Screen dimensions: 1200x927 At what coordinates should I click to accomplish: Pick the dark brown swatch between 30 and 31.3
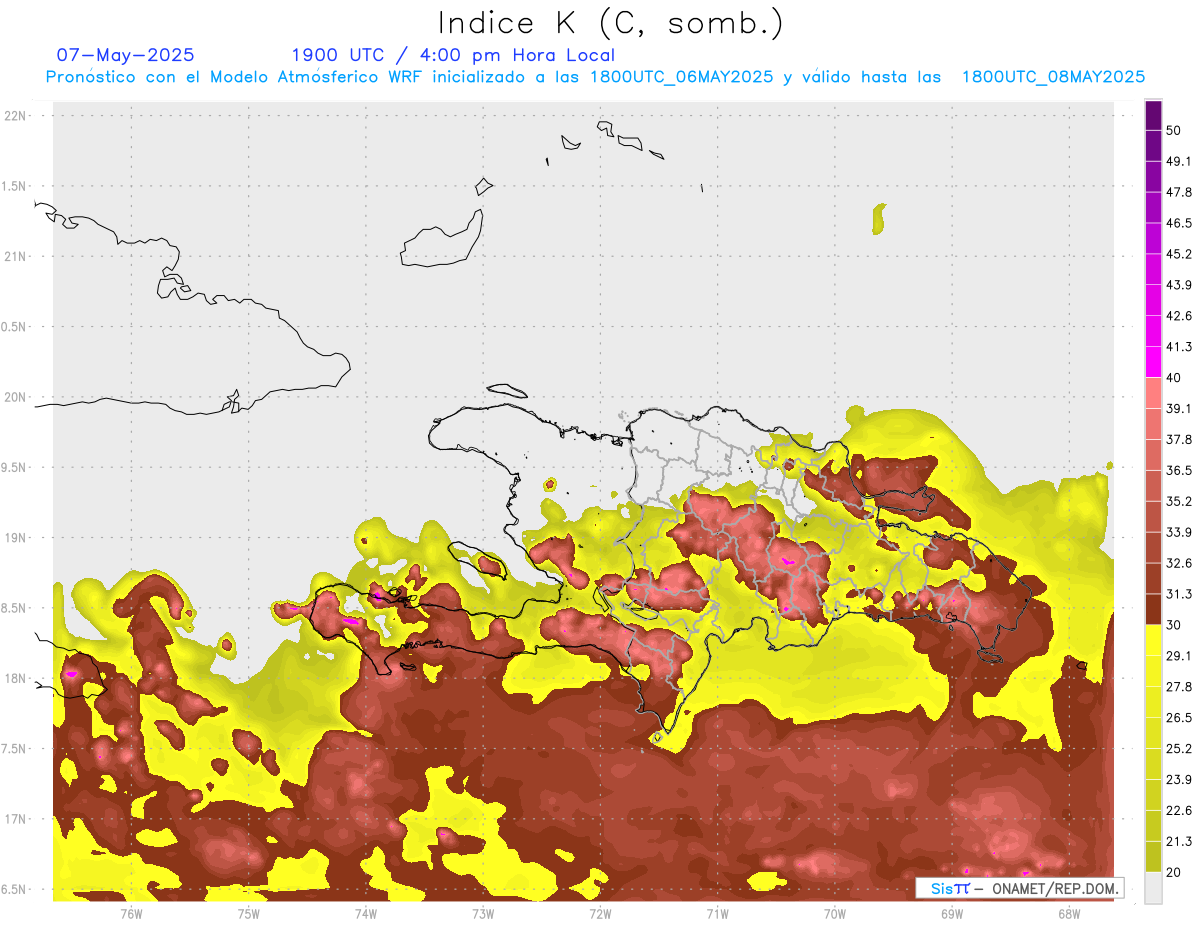(1153, 609)
